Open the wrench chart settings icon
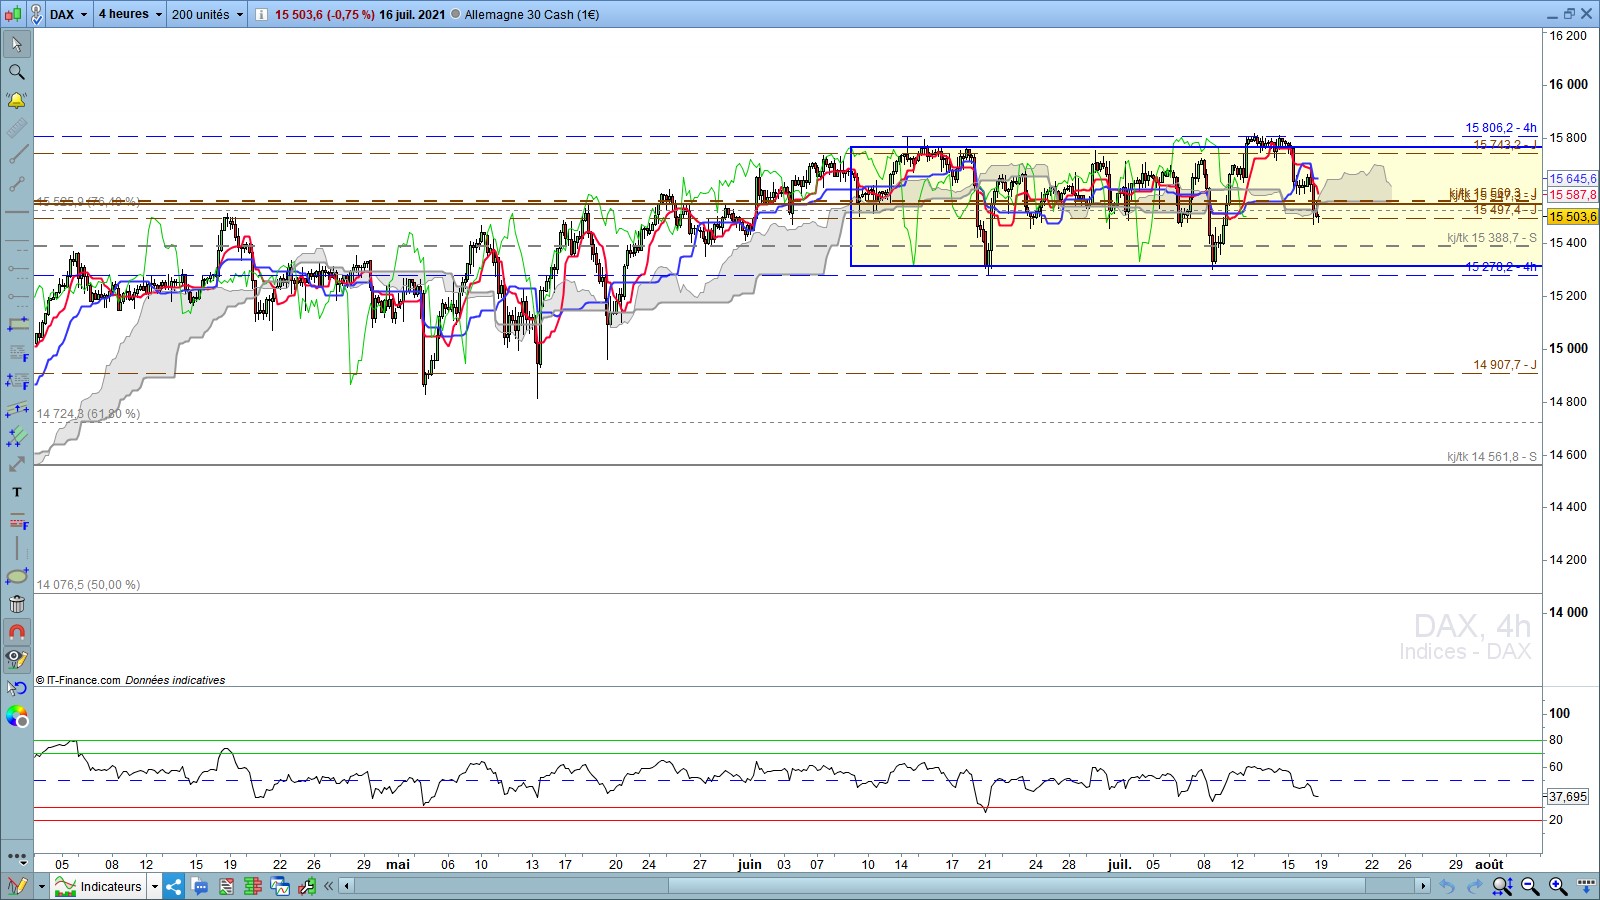 pos(305,886)
